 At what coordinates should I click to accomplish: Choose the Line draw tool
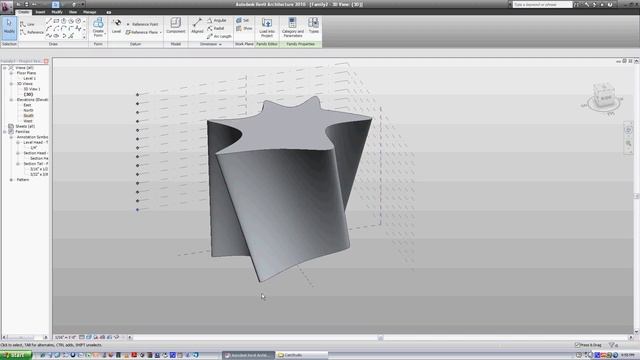(27, 24)
